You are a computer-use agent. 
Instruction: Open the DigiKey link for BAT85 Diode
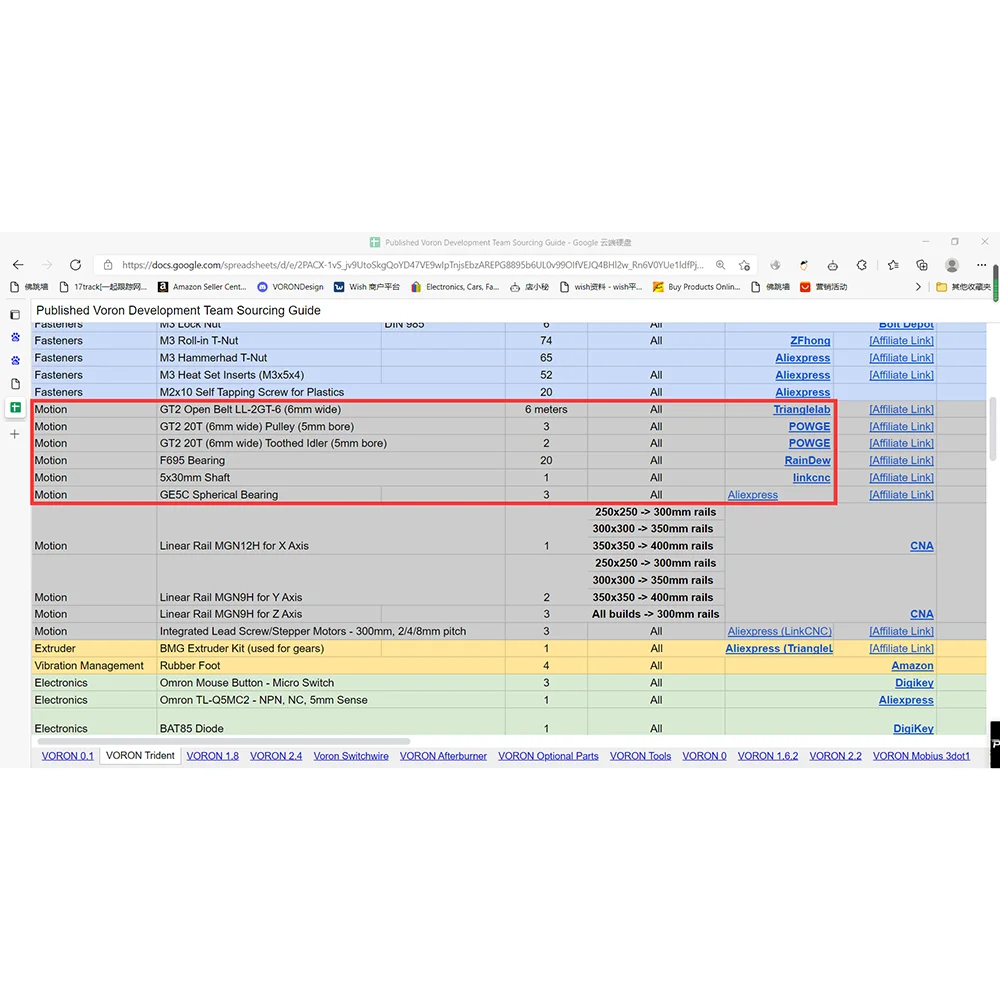(913, 728)
